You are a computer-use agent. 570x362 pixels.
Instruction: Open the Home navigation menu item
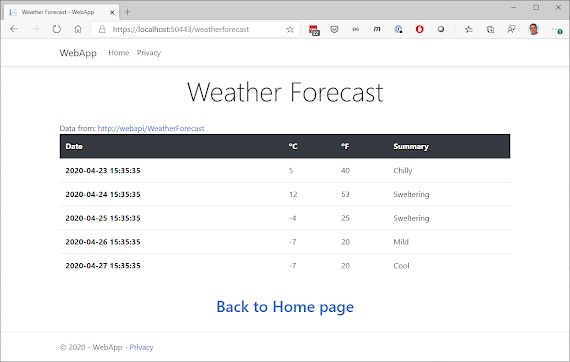point(119,53)
